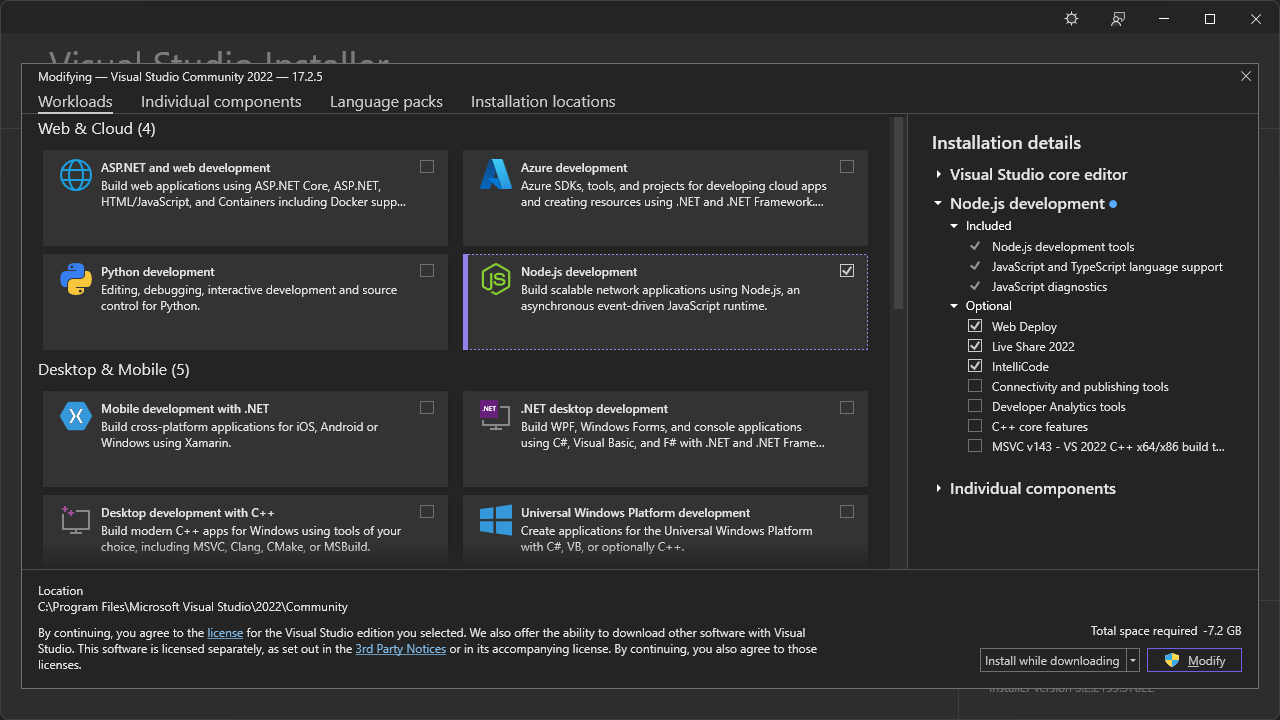Click the Azure development logo icon

click(x=496, y=175)
